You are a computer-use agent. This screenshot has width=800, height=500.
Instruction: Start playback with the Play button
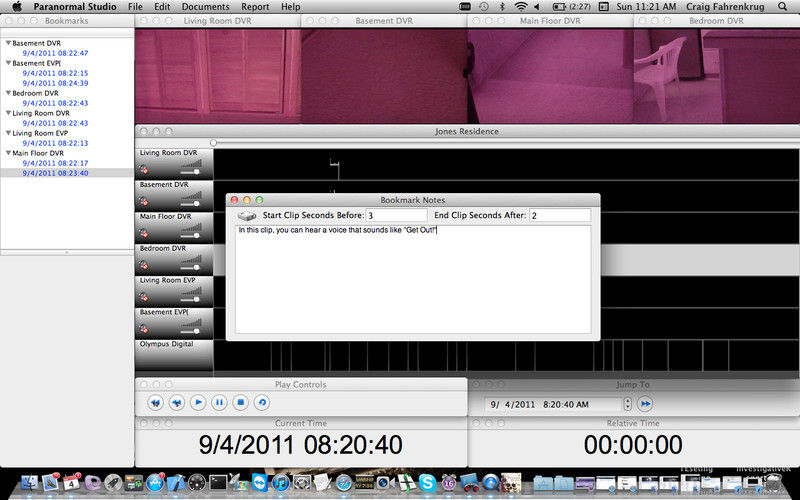(x=198, y=403)
